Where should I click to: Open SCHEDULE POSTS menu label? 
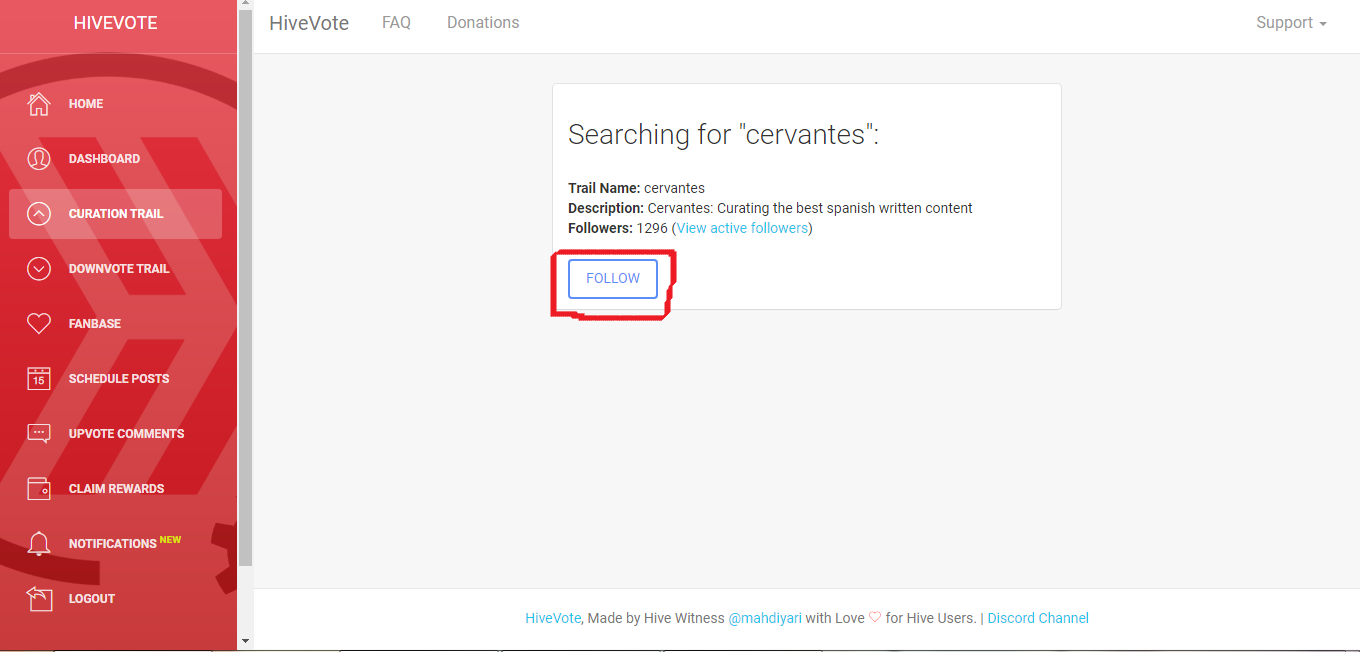pyautogui.click(x=119, y=379)
